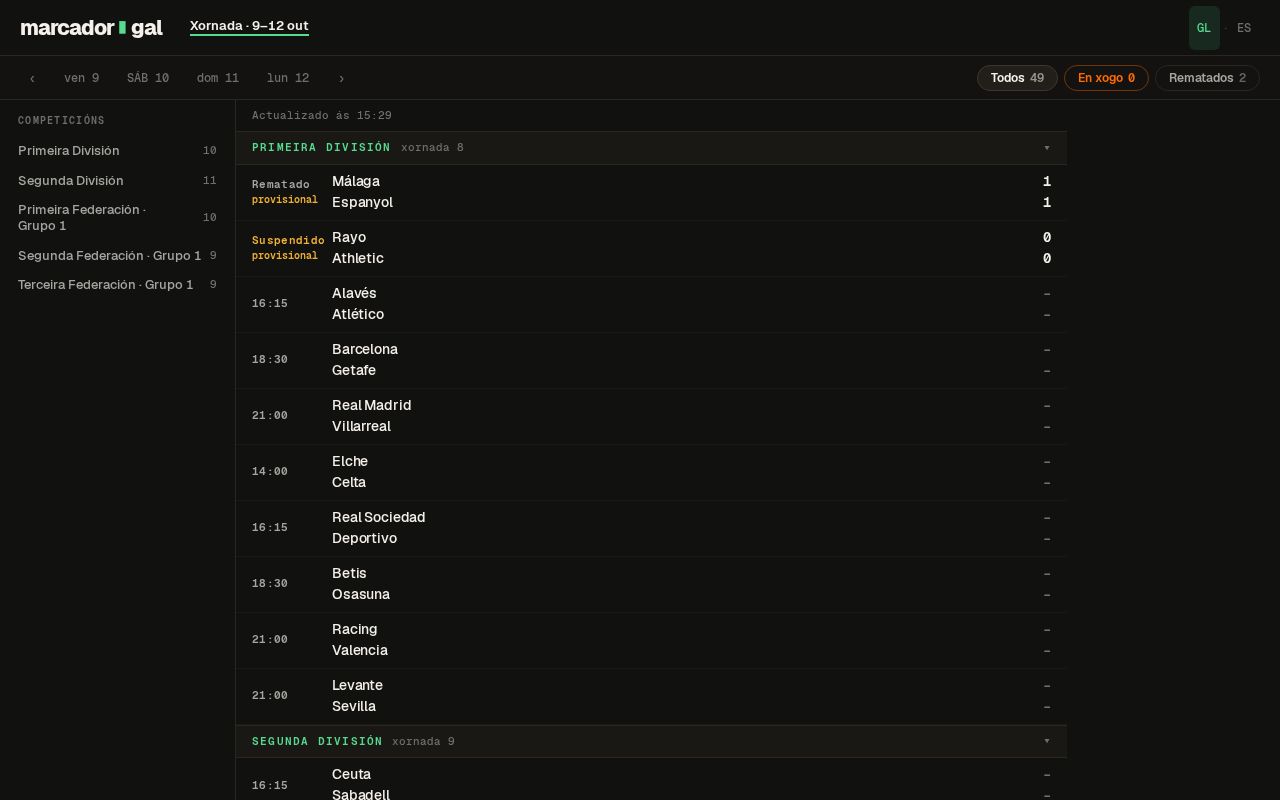Open the Real Madrid vs Villarreal match
The width and height of the screenshot is (1280, 800).
coord(651,416)
